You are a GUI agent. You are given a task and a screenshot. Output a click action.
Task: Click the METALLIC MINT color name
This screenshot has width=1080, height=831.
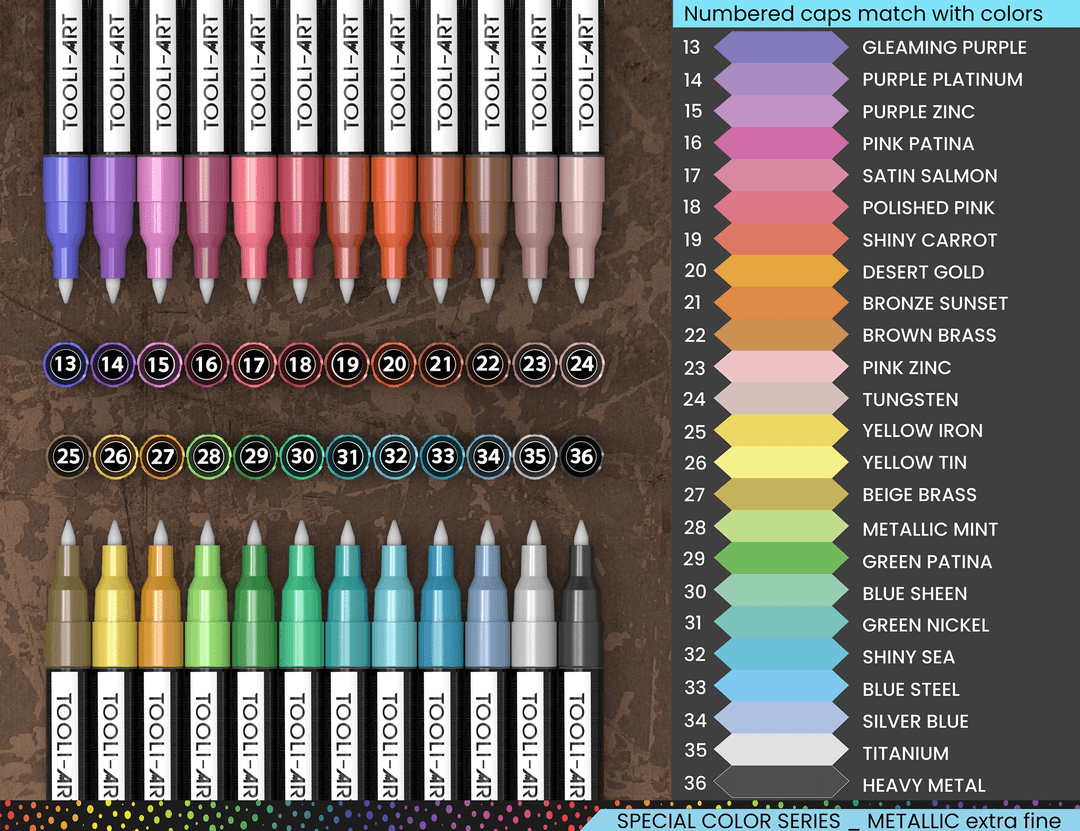pos(930,529)
